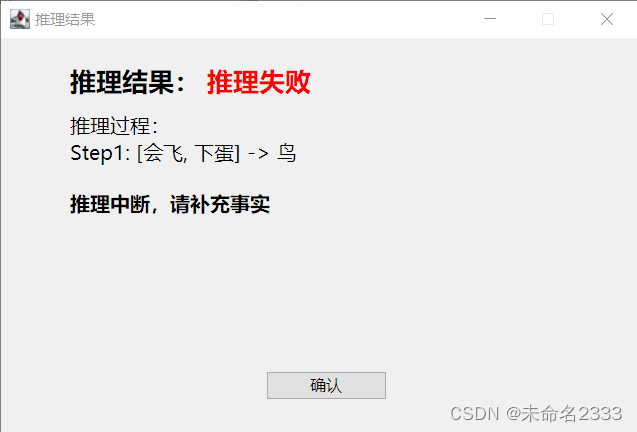Click the CSDN watermark text
This screenshot has width=637, height=432.
474,414
